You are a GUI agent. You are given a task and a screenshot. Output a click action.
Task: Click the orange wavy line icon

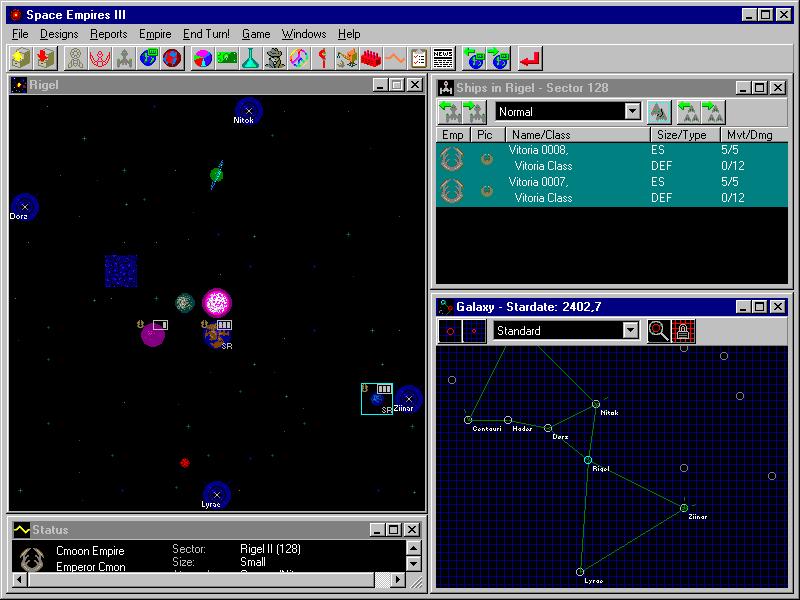[x=394, y=59]
